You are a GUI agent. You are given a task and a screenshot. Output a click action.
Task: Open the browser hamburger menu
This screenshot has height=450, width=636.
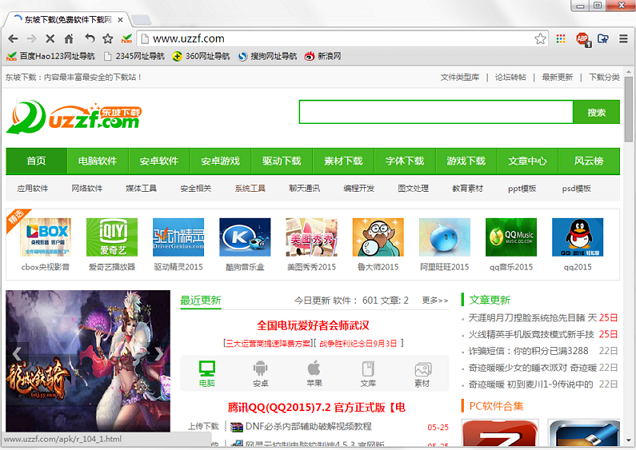[x=623, y=39]
